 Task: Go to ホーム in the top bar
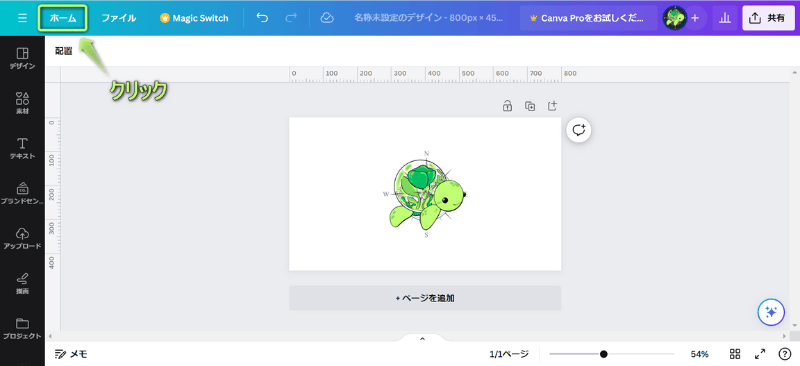pyautogui.click(x=63, y=18)
